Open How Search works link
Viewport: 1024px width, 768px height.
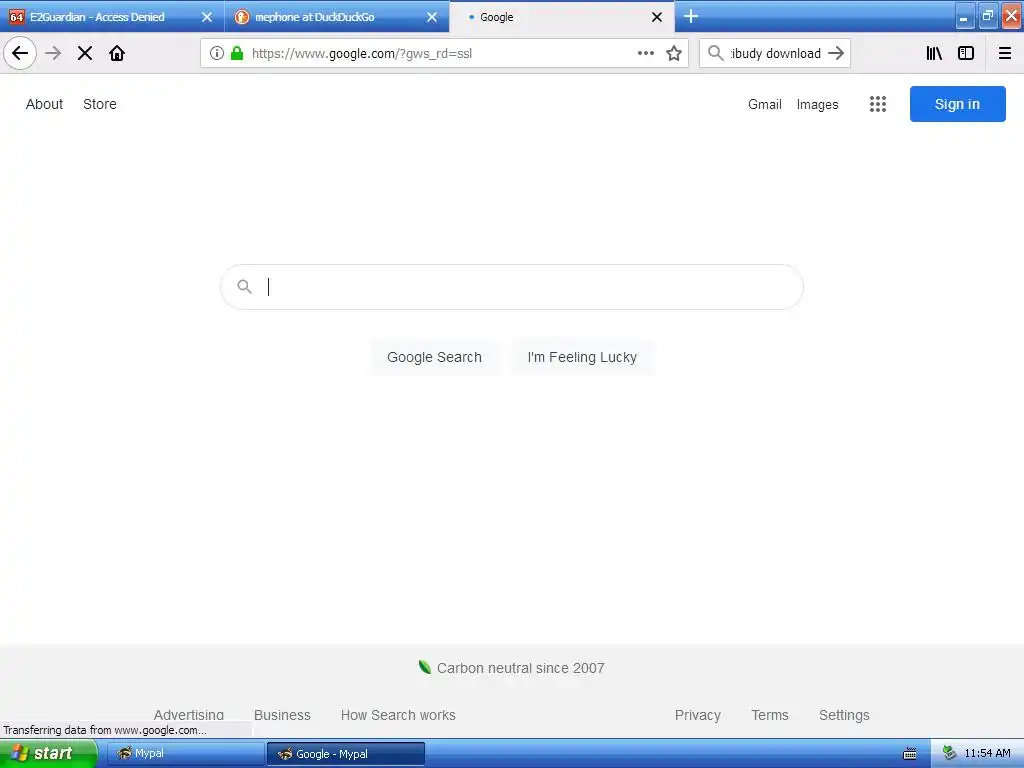point(398,715)
